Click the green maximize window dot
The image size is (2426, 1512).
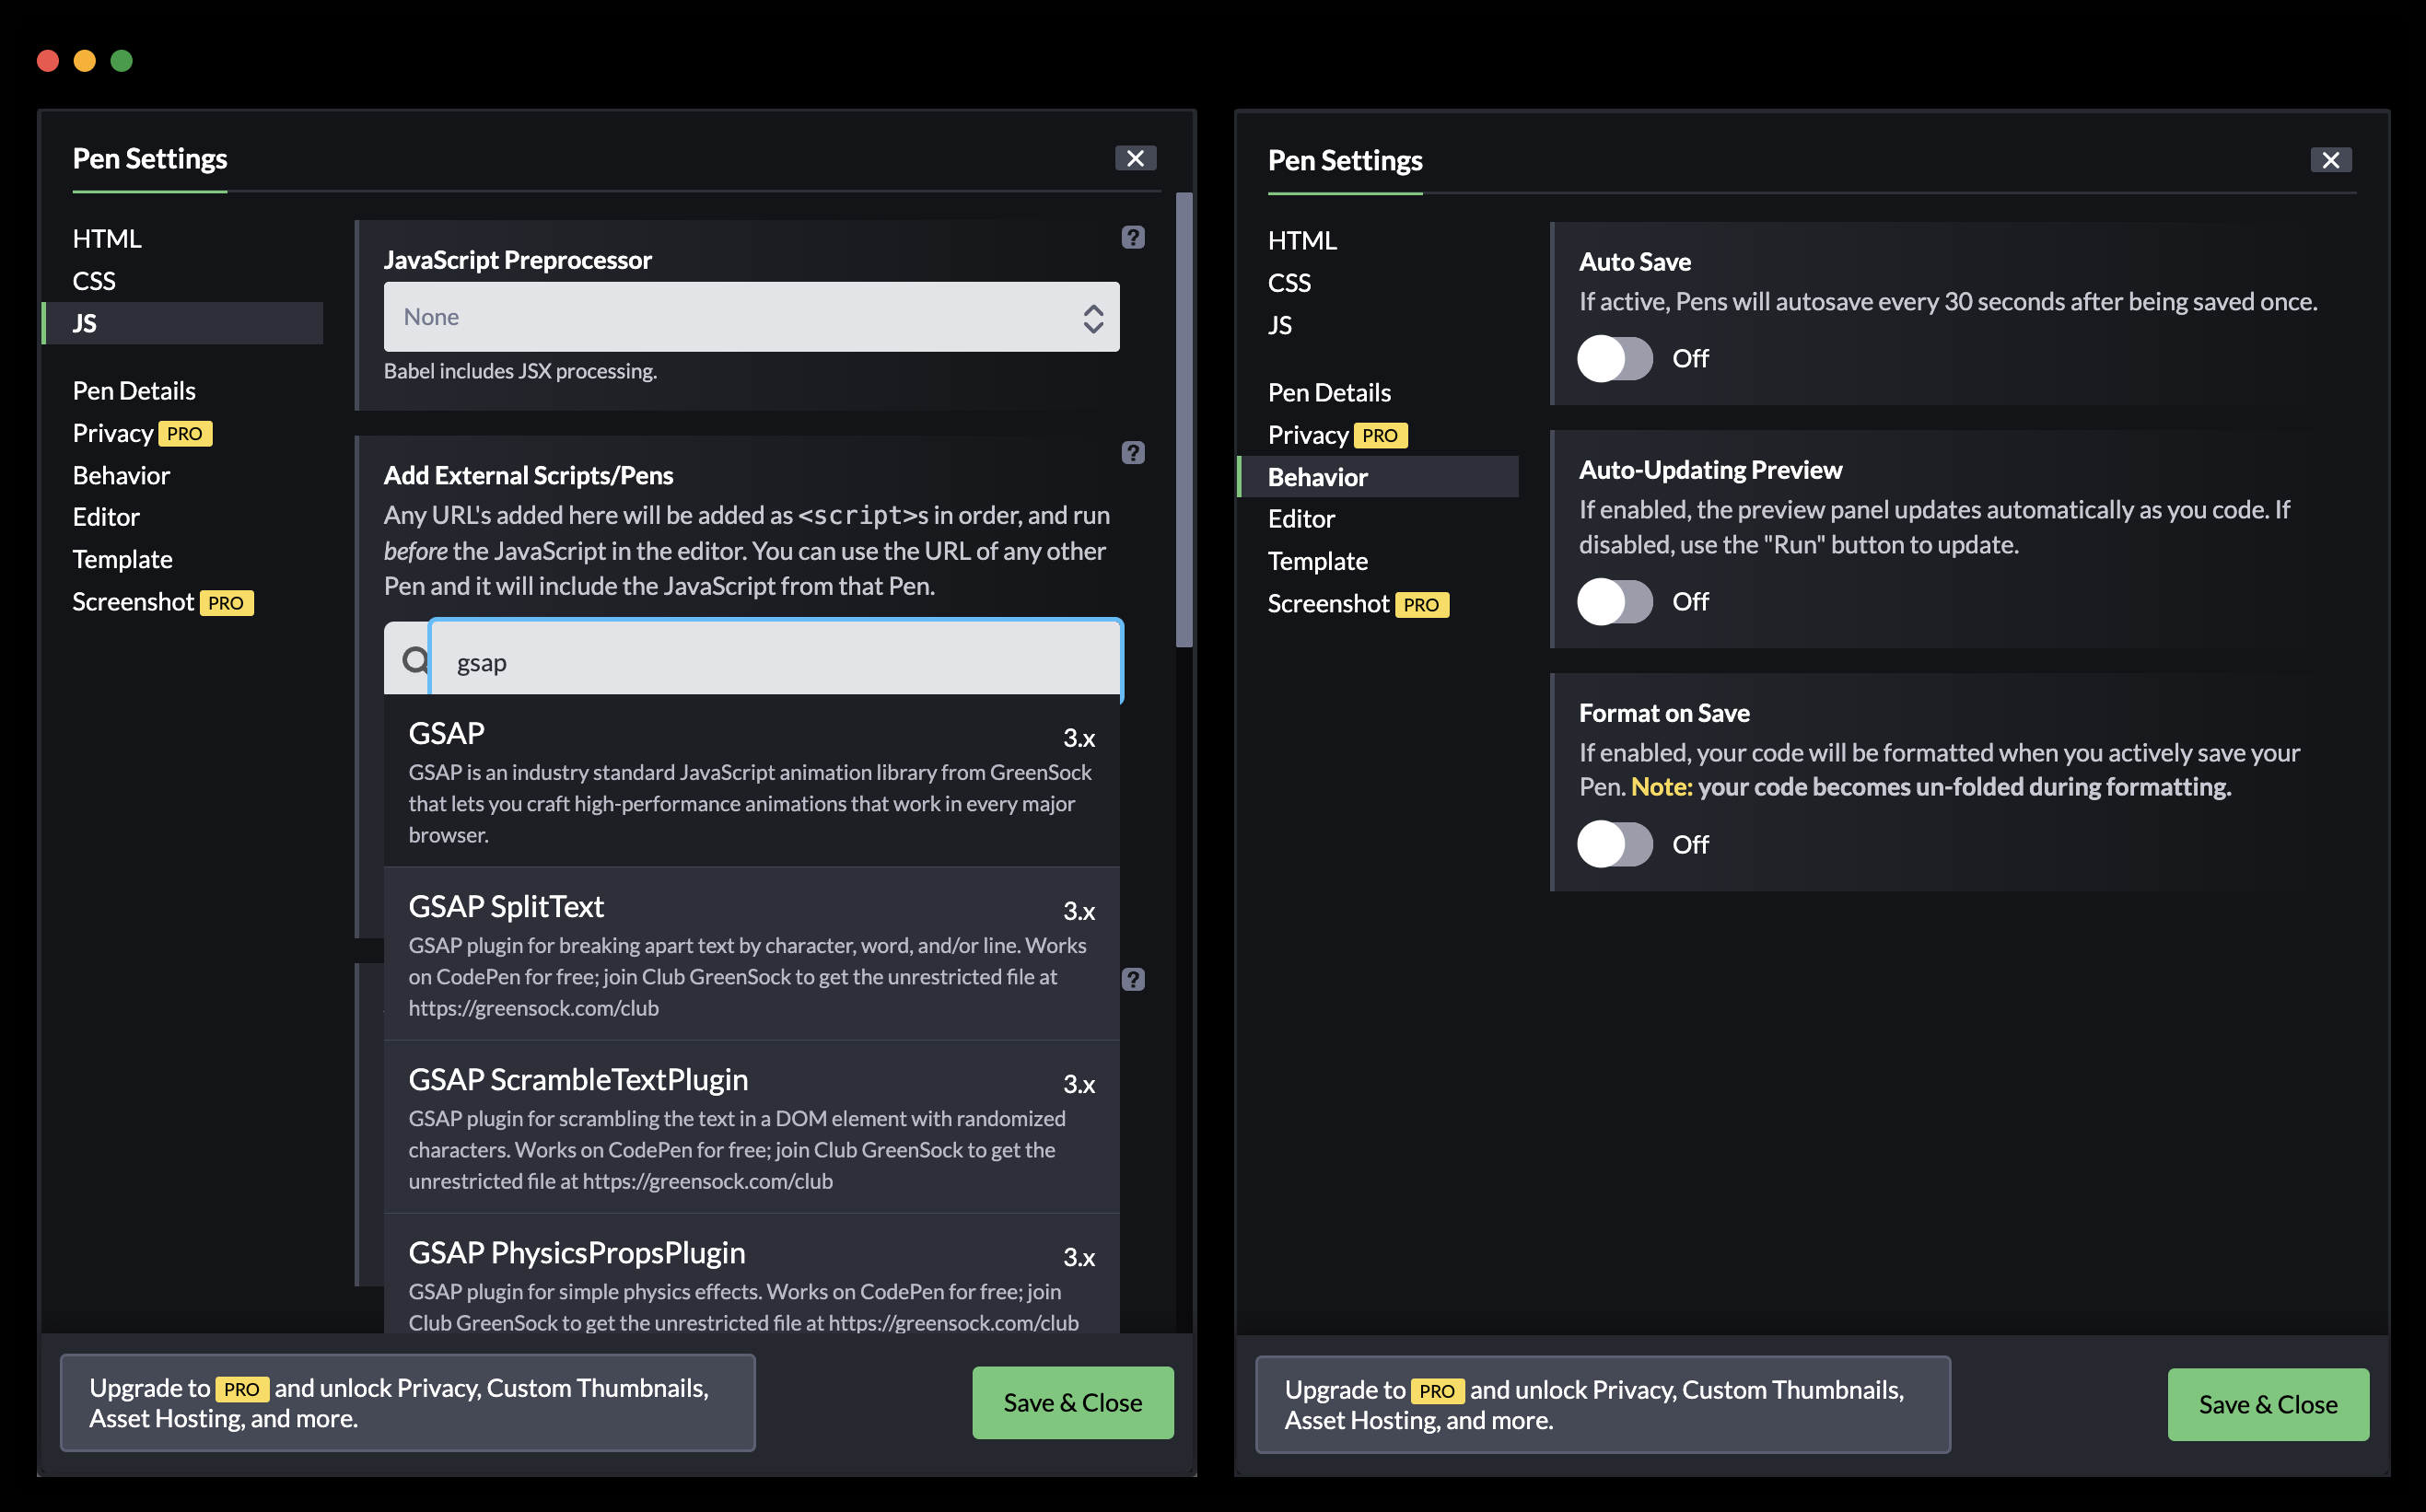tap(121, 61)
